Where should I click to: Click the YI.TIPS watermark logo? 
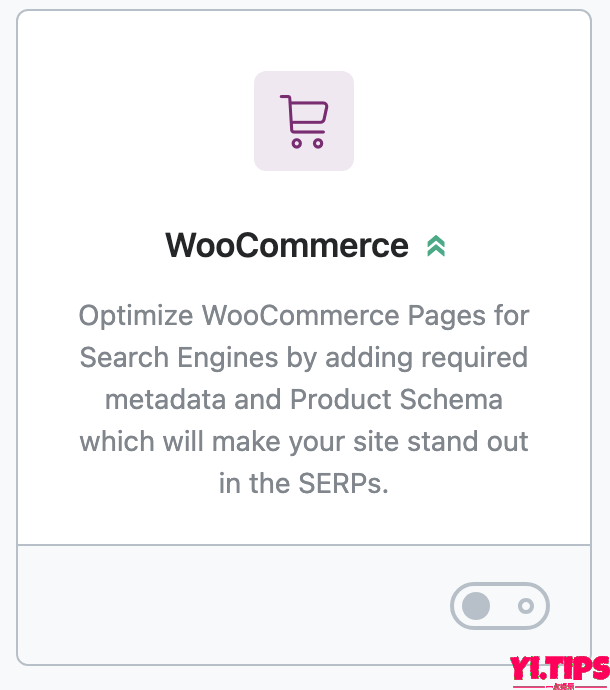[x=559, y=666]
